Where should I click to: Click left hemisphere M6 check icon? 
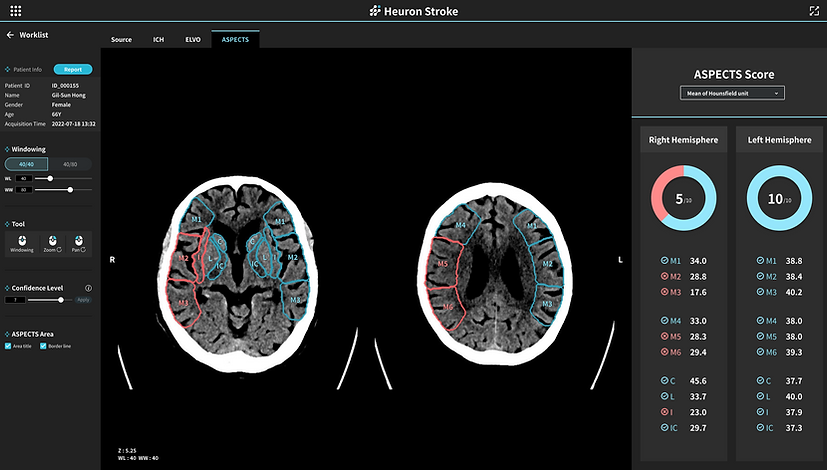coord(761,352)
